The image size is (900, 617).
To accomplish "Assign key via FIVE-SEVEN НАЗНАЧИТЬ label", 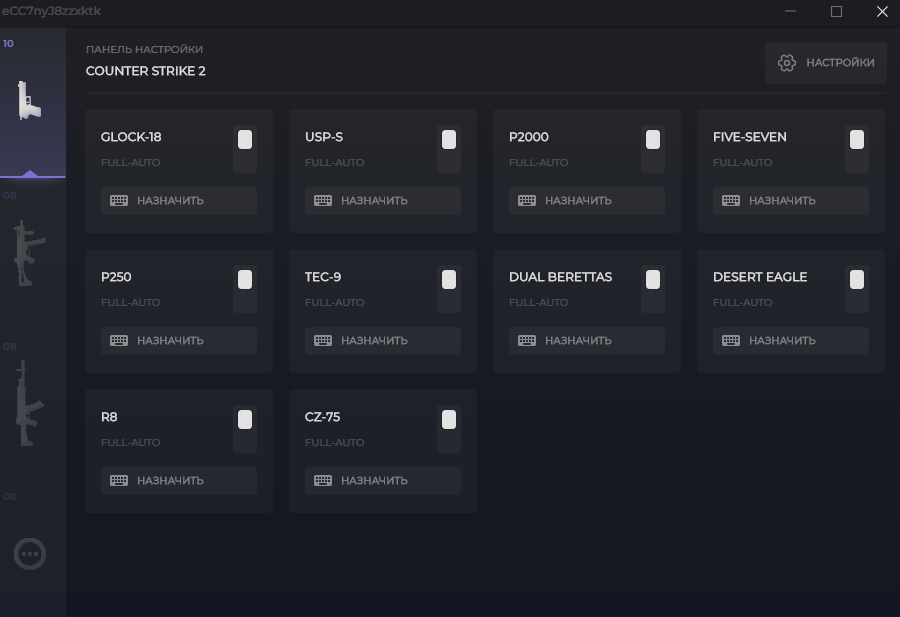I will coord(782,200).
